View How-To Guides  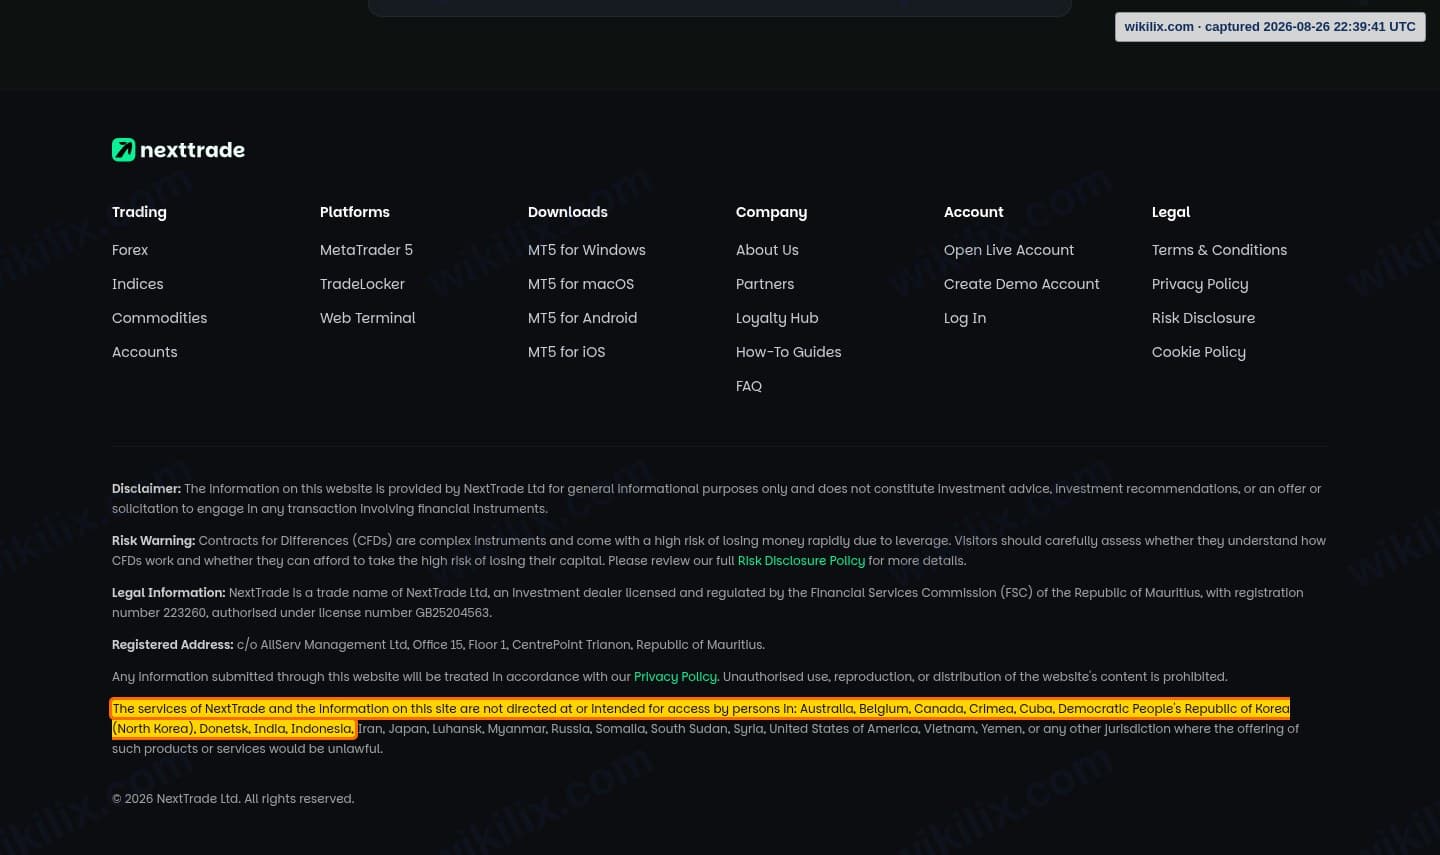(789, 352)
